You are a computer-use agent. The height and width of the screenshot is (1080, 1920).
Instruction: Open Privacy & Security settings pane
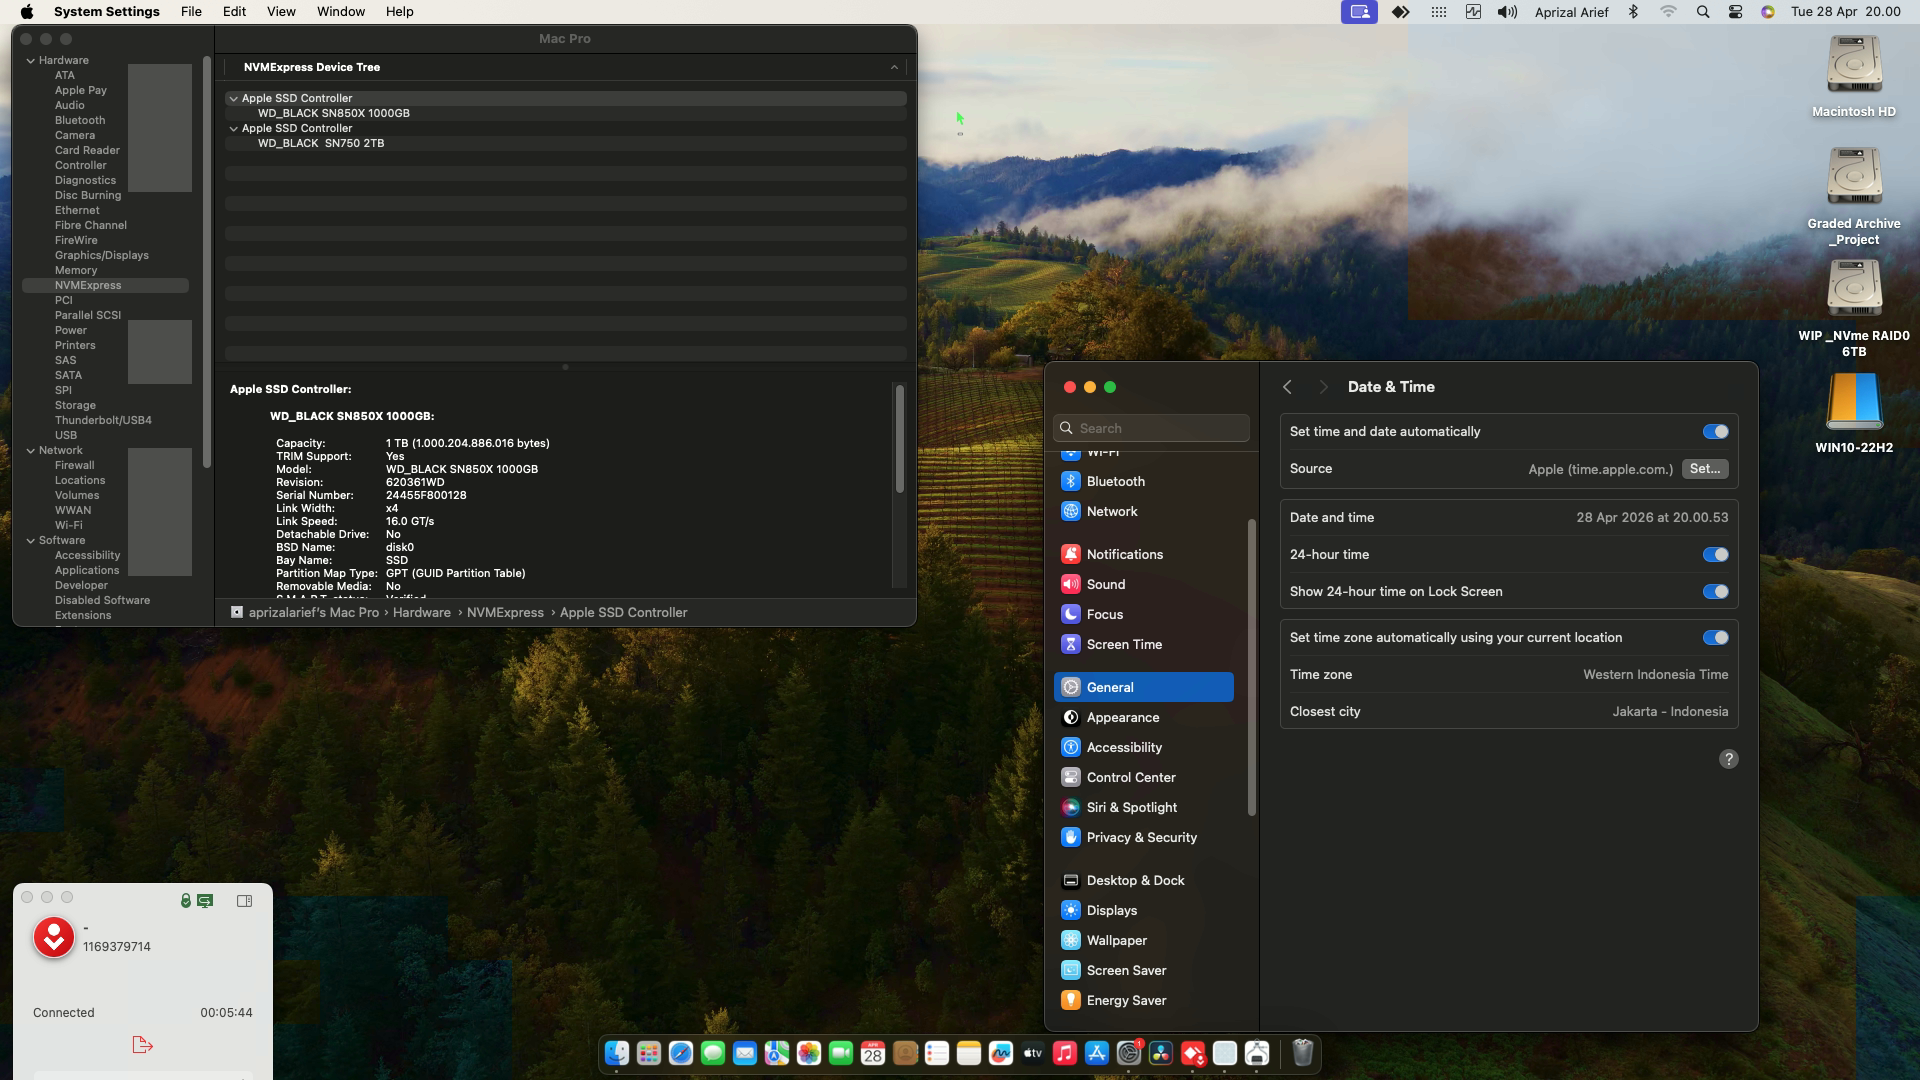(1143, 837)
